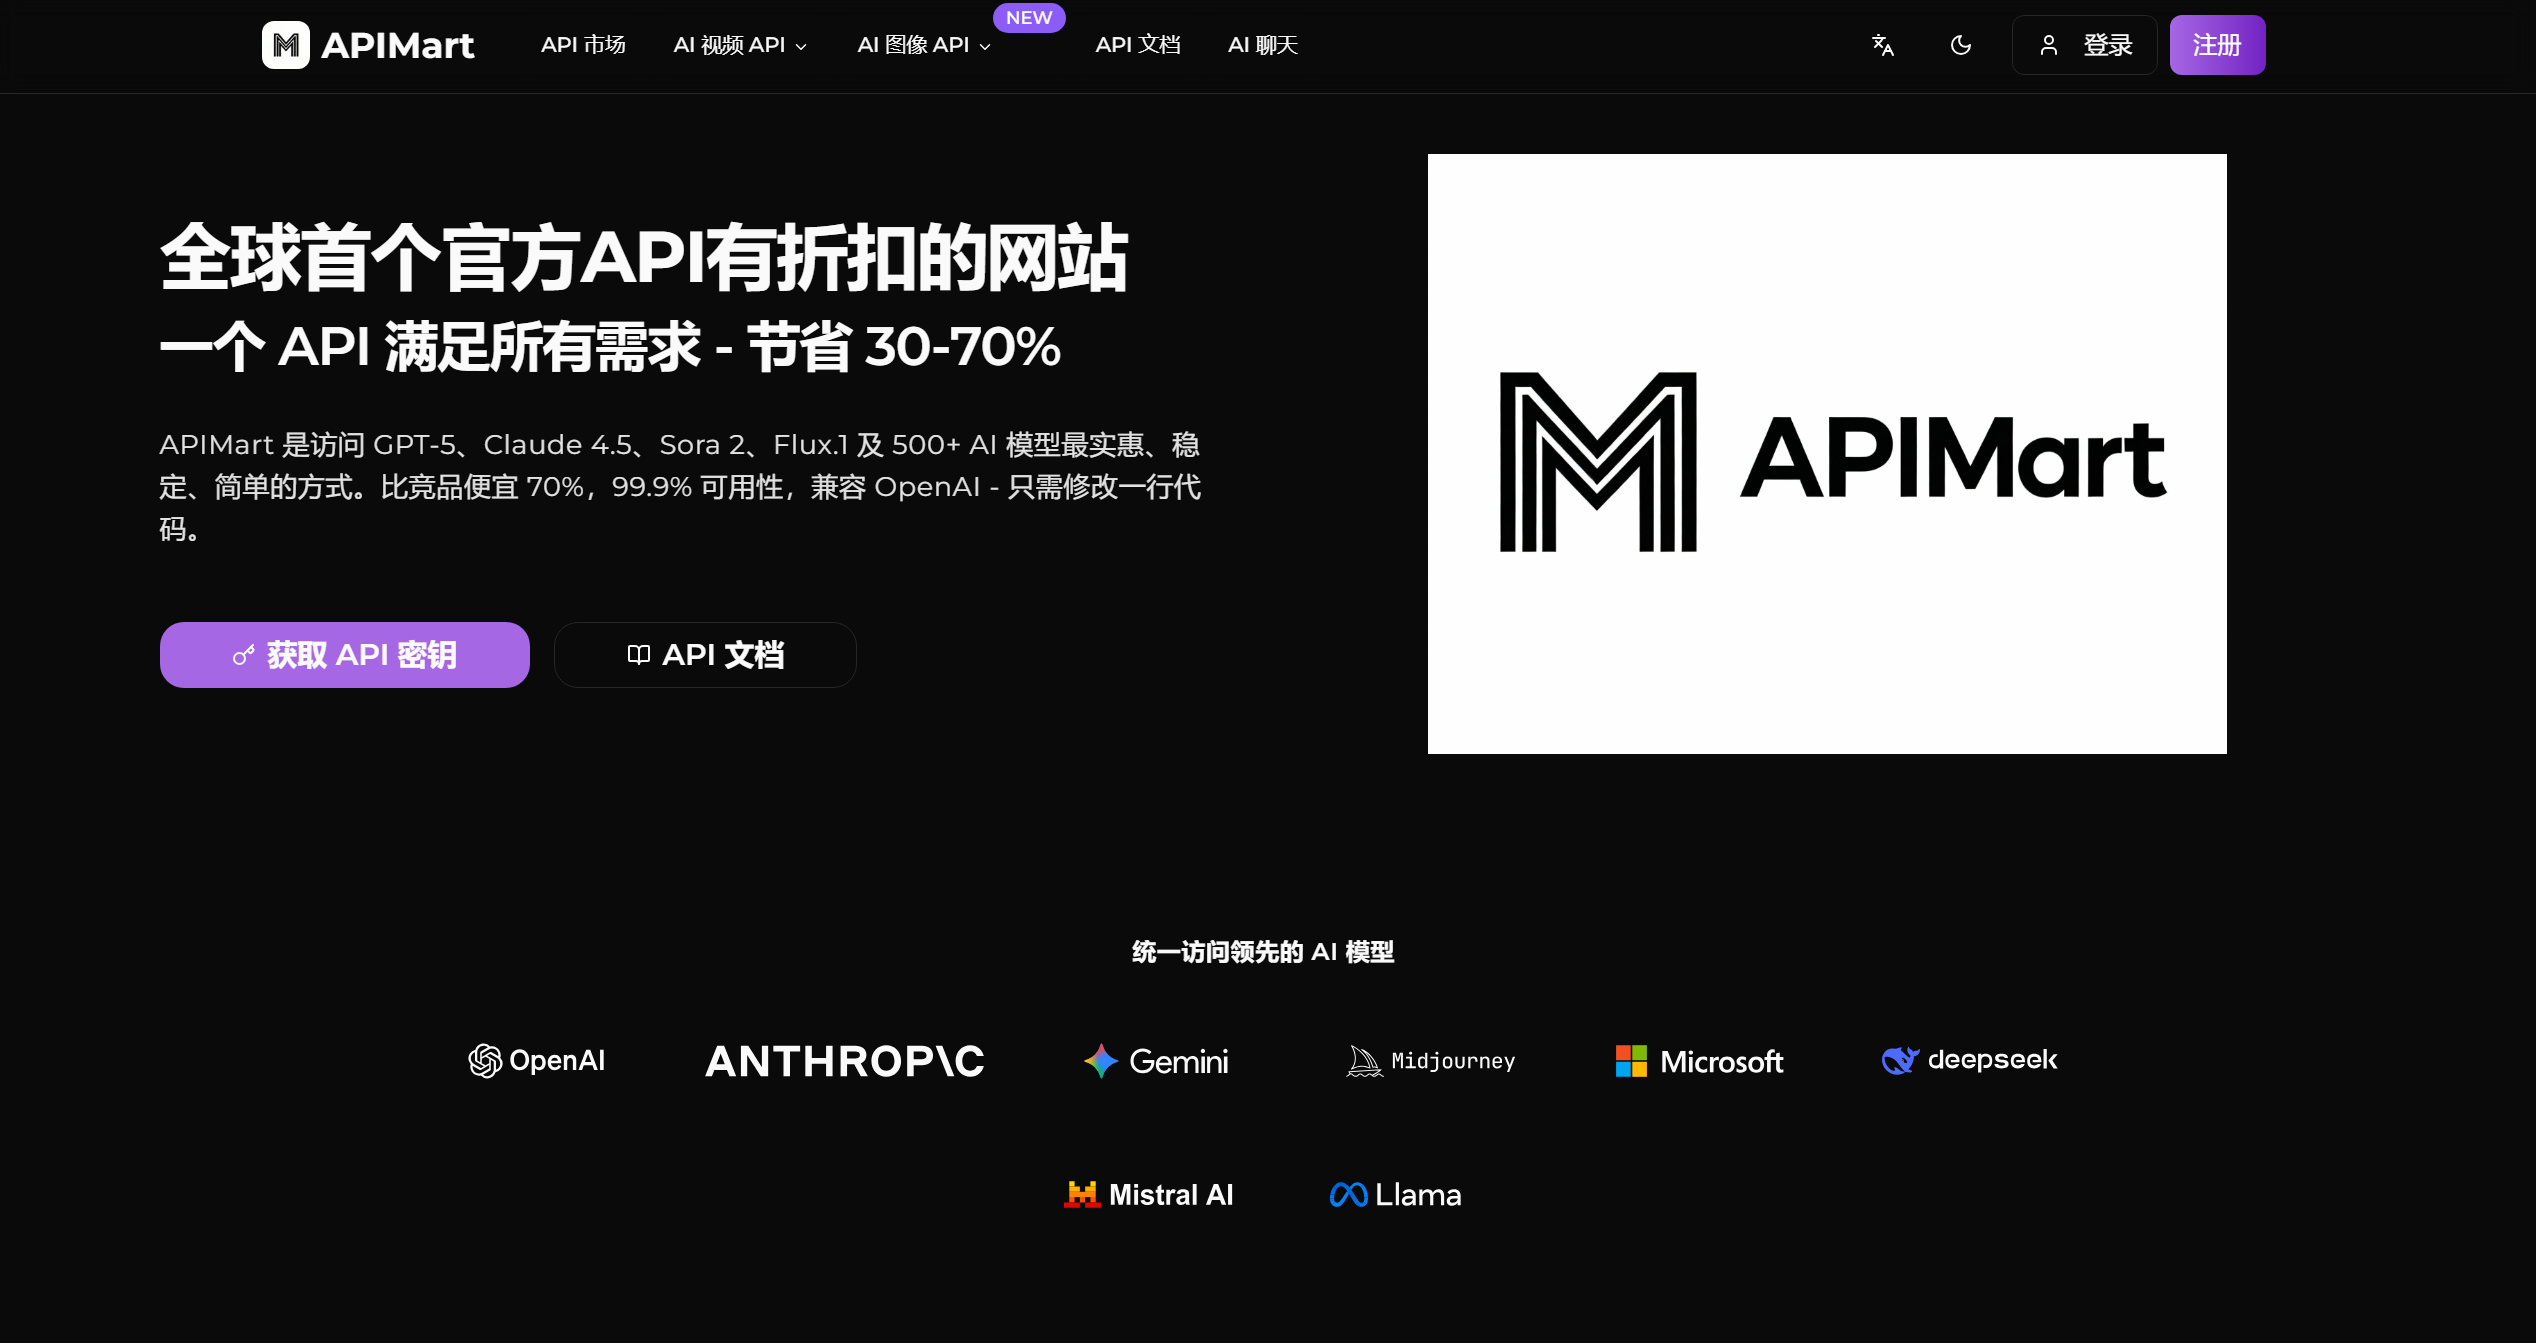The height and width of the screenshot is (1343, 2536).
Task: Click the APIMart logo icon in navbar
Action: (x=285, y=44)
